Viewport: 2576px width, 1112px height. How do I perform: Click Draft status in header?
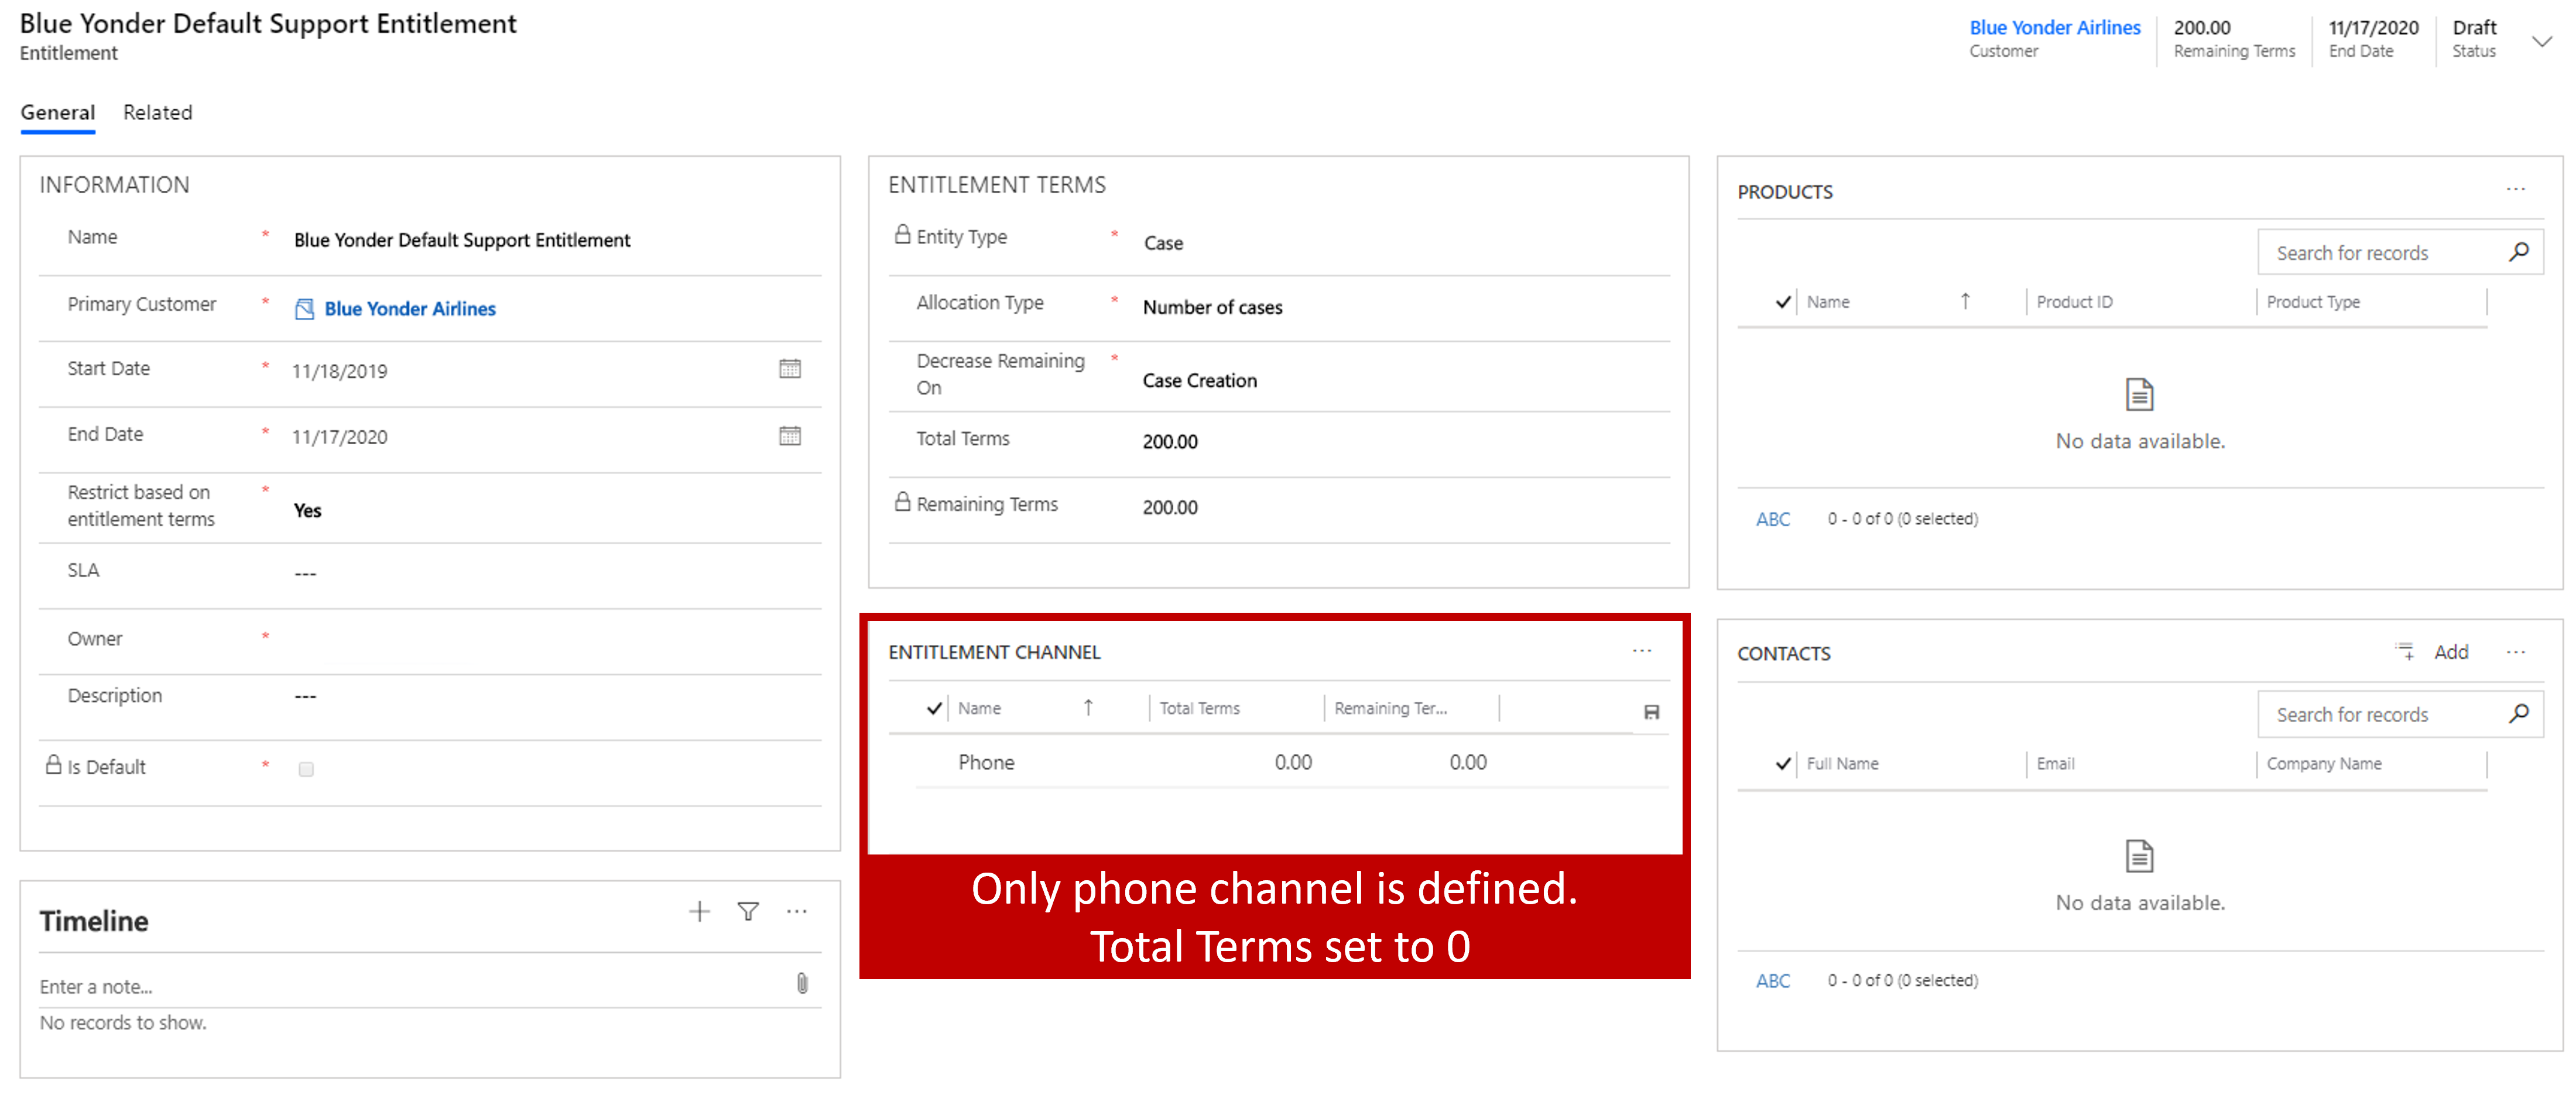(x=2474, y=28)
